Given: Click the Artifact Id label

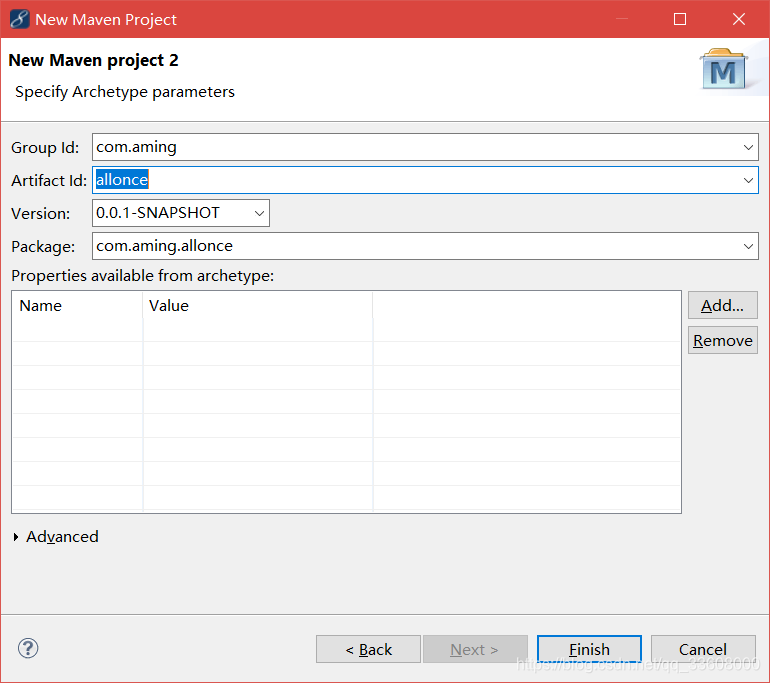Looking at the screenshot, I should 49,180.
